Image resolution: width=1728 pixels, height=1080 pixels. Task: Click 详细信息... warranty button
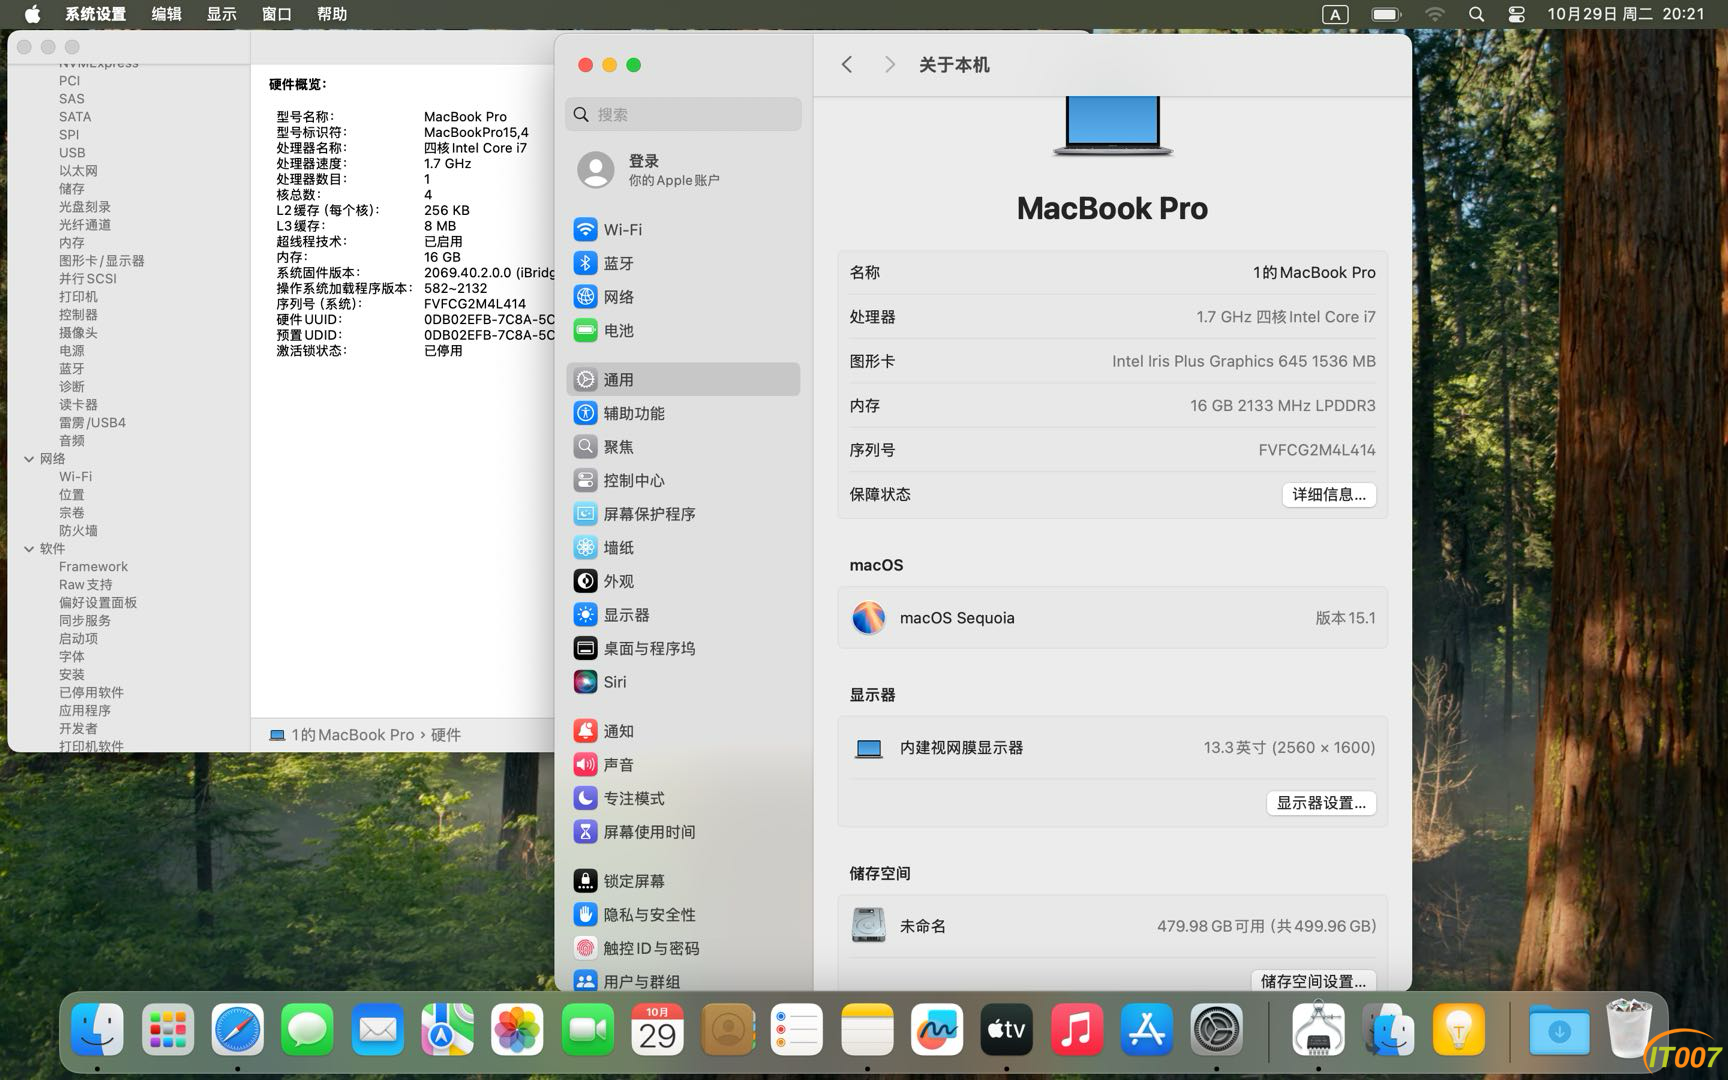click(1329, 494)
